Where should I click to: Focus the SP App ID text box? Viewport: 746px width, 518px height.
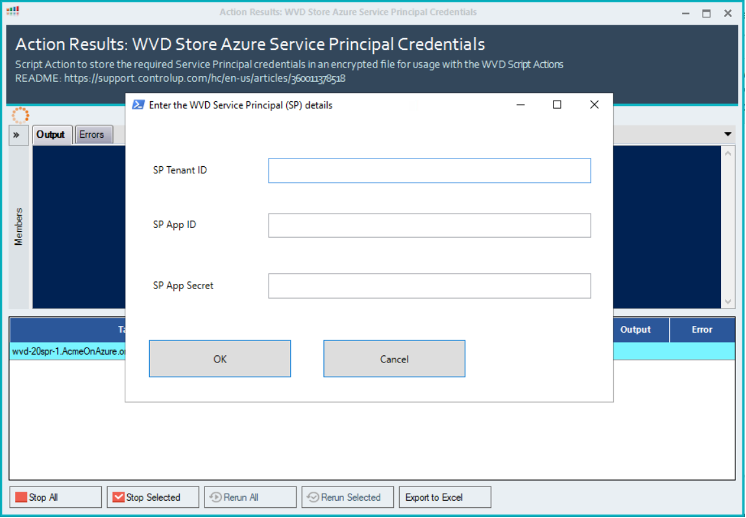click(429, 225)
